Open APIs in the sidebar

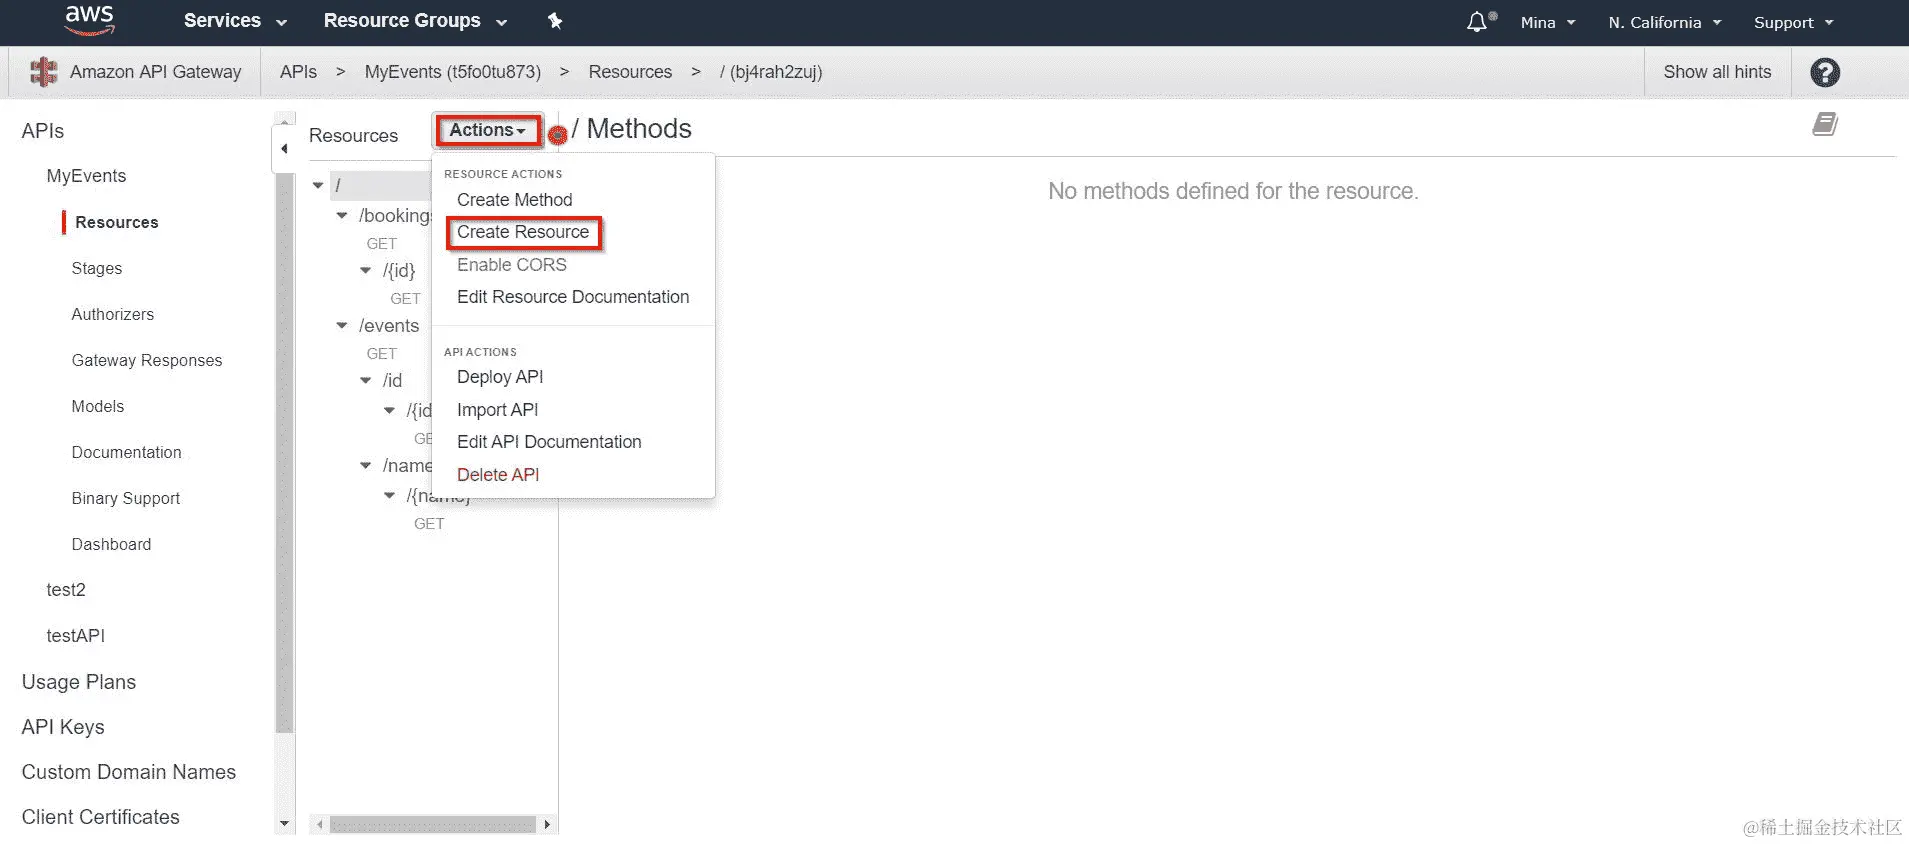43,131
